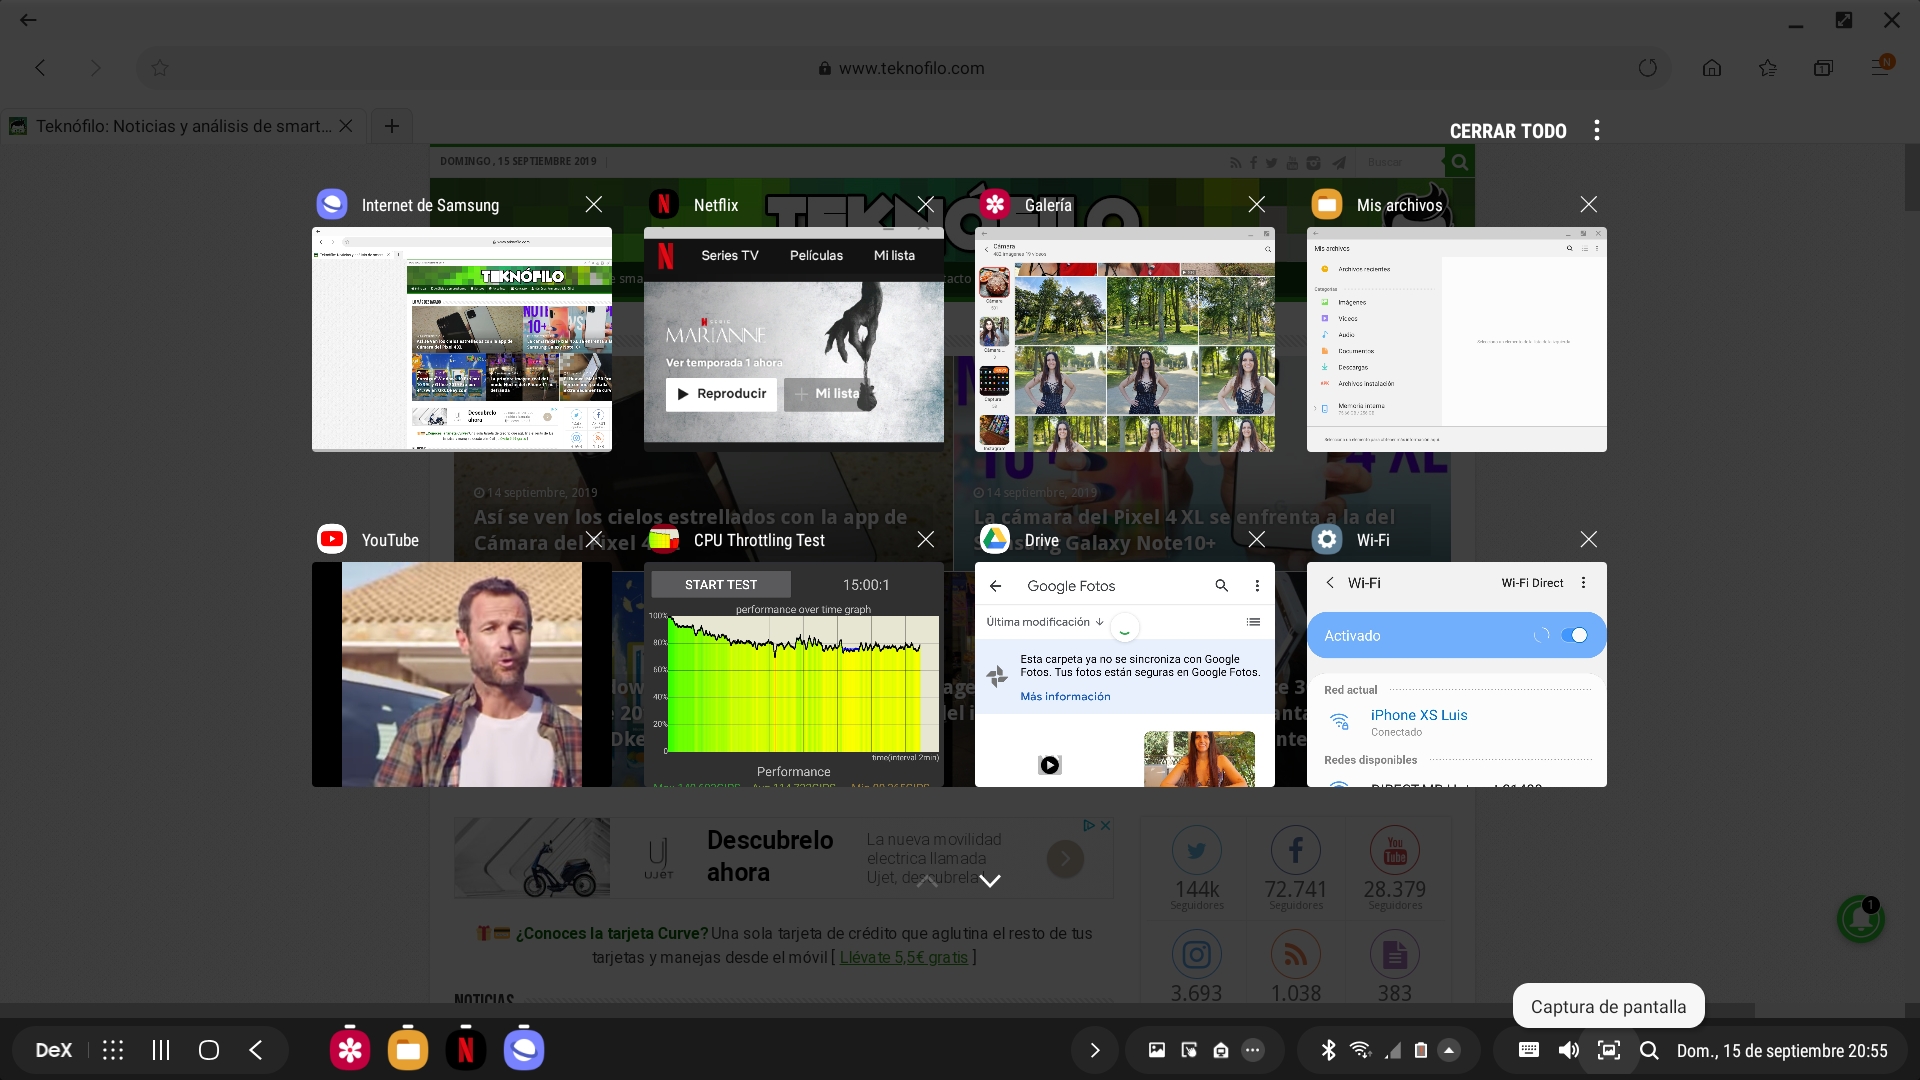Click the Más información link in Drive

click(1065, 696)
